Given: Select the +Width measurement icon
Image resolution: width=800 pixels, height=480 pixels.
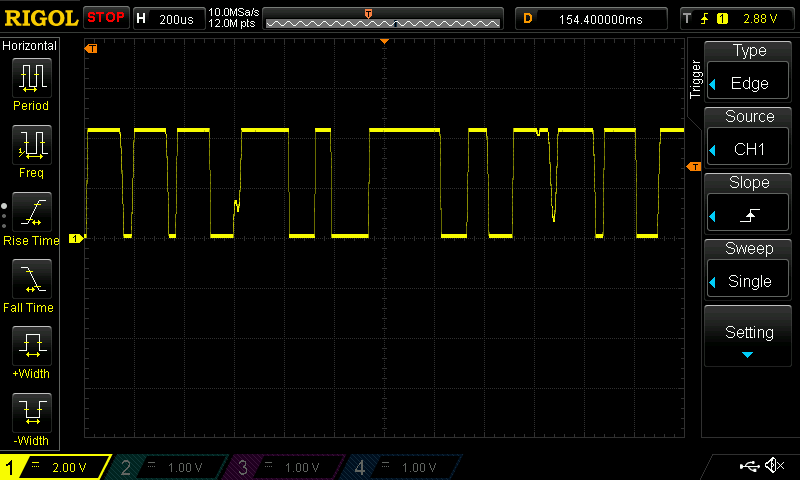Looking at the screenshot, I should pyautogui.click(x=32, y=345).
